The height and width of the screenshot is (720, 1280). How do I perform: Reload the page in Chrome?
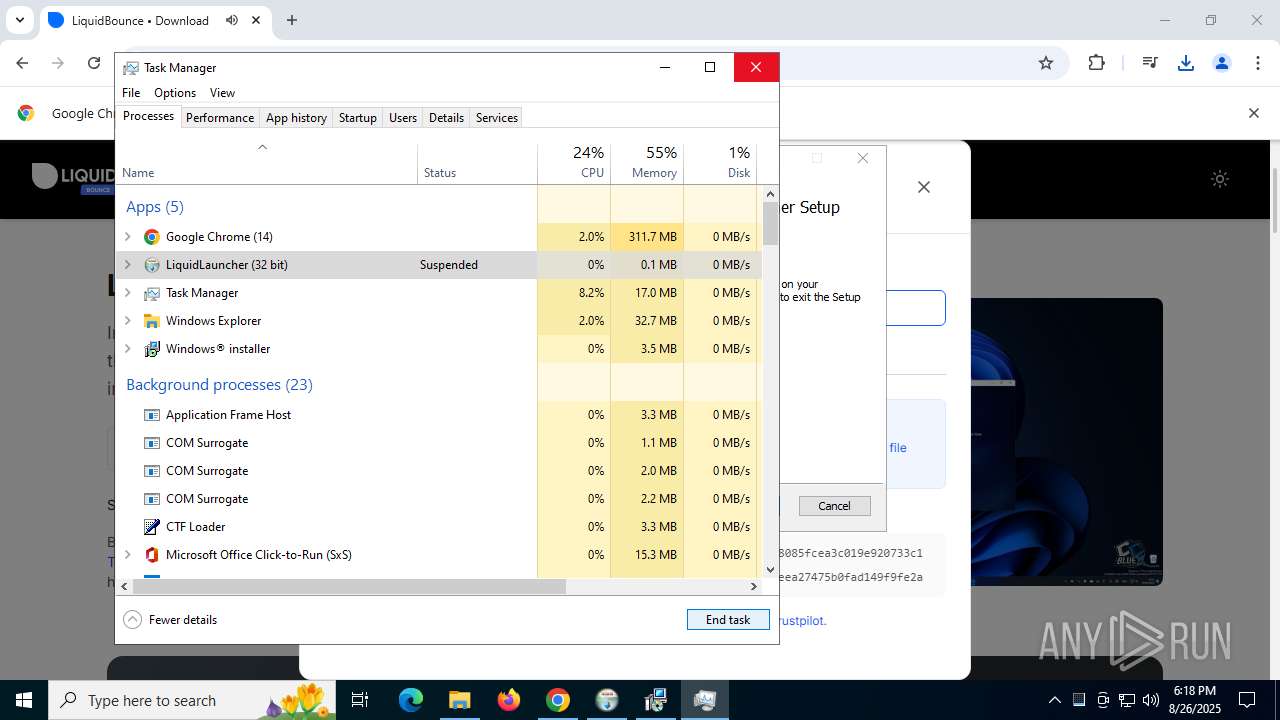click(x=94, y=63)
